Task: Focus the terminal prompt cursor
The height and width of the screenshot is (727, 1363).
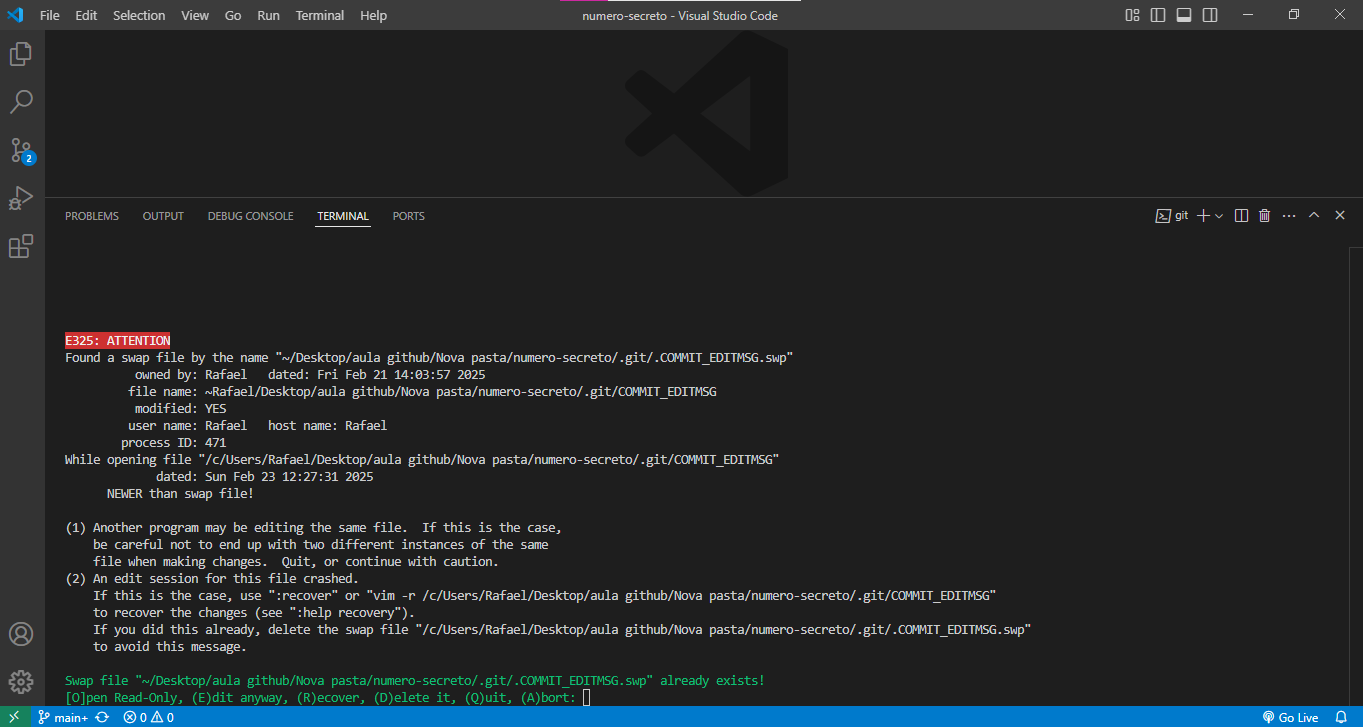Action: (x=587, y=697)
